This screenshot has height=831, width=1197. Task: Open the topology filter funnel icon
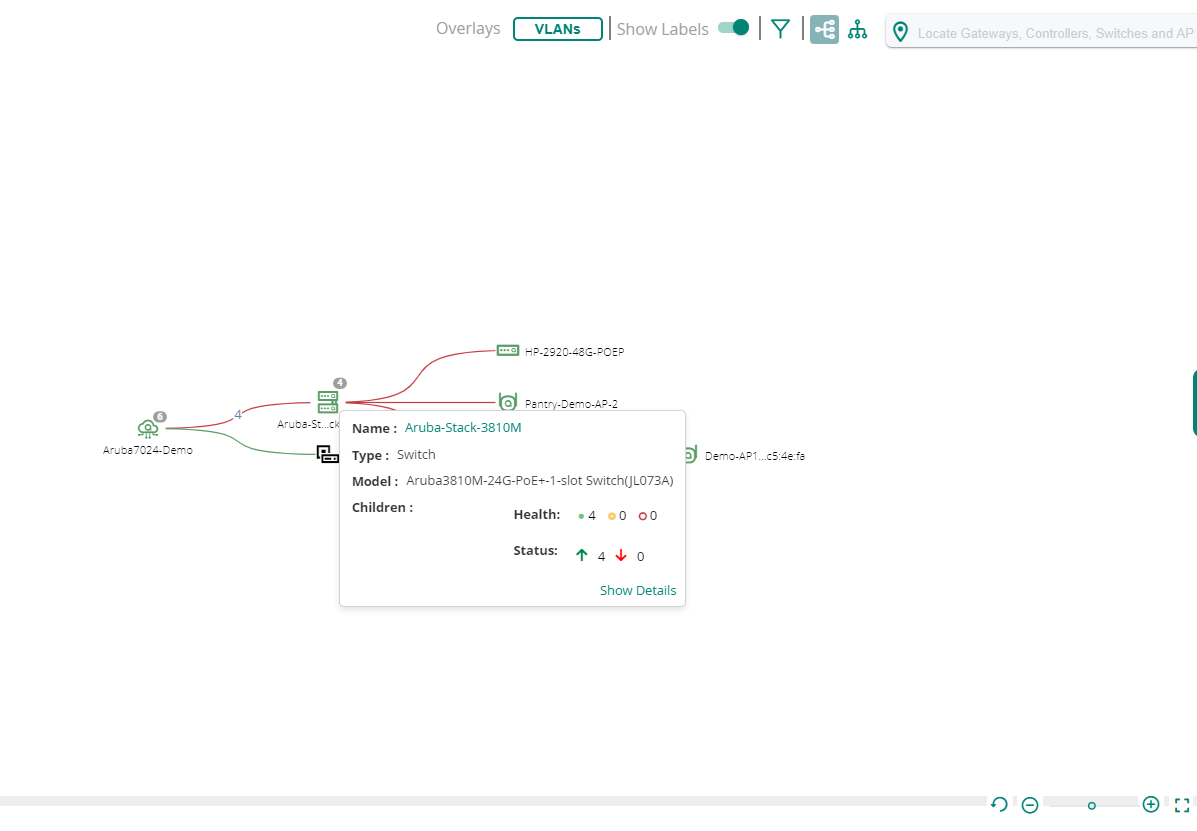coord(780,29)
